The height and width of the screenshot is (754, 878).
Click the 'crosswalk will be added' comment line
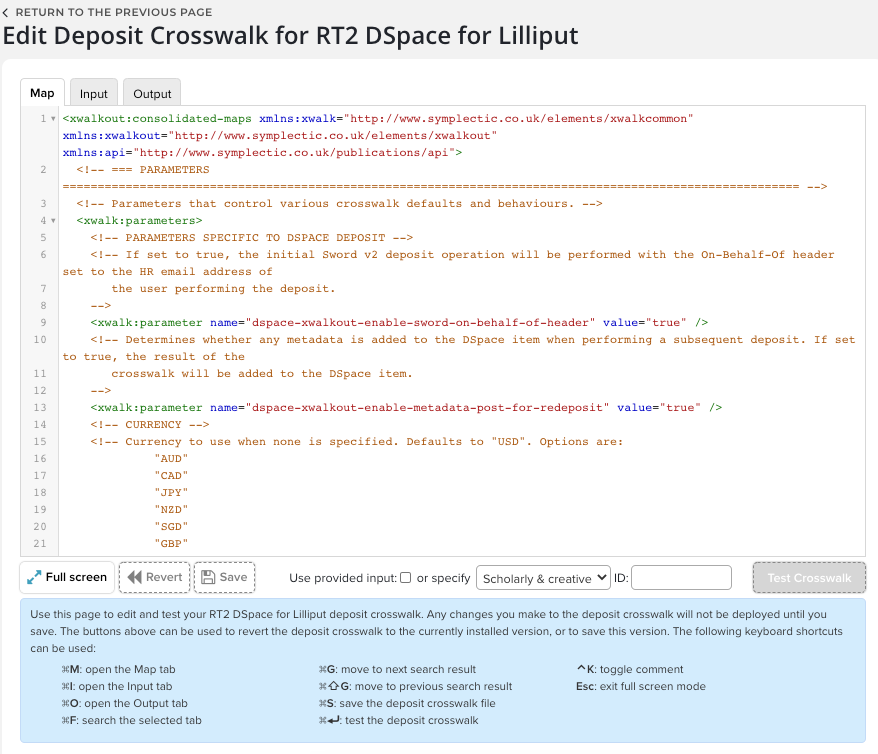pos(262,373)
